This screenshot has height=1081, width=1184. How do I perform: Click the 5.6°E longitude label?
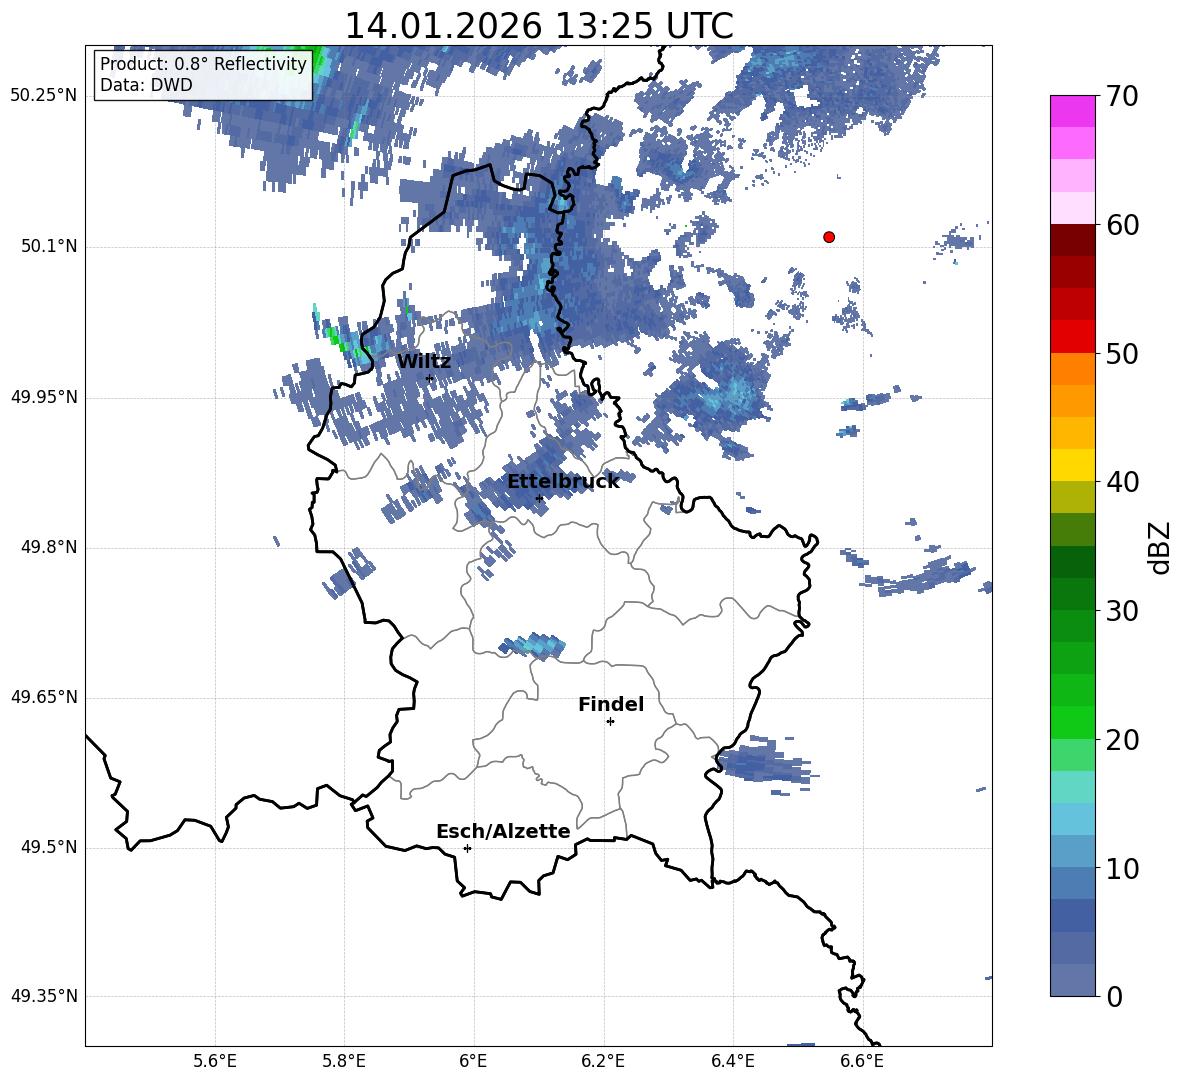(x=215, y=1061)
